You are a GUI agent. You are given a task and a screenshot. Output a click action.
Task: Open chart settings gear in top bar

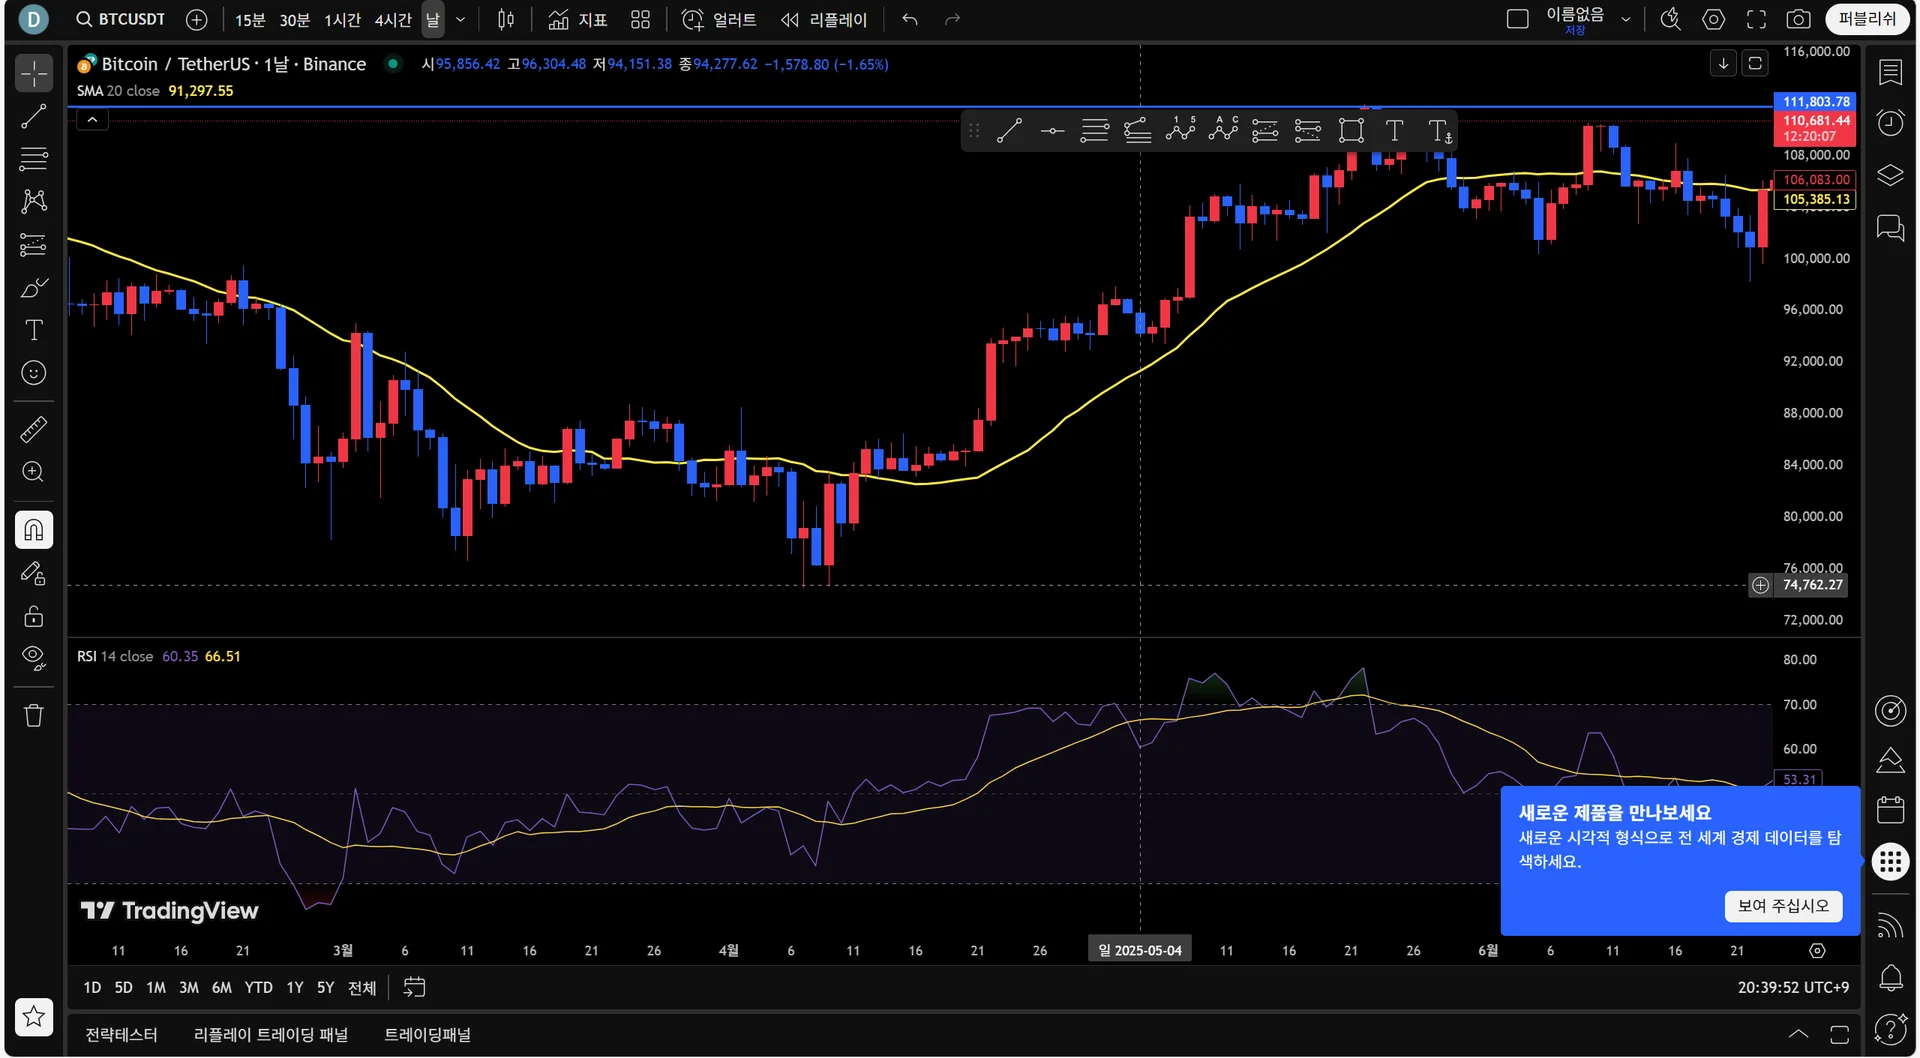[x=1714, y=19]
